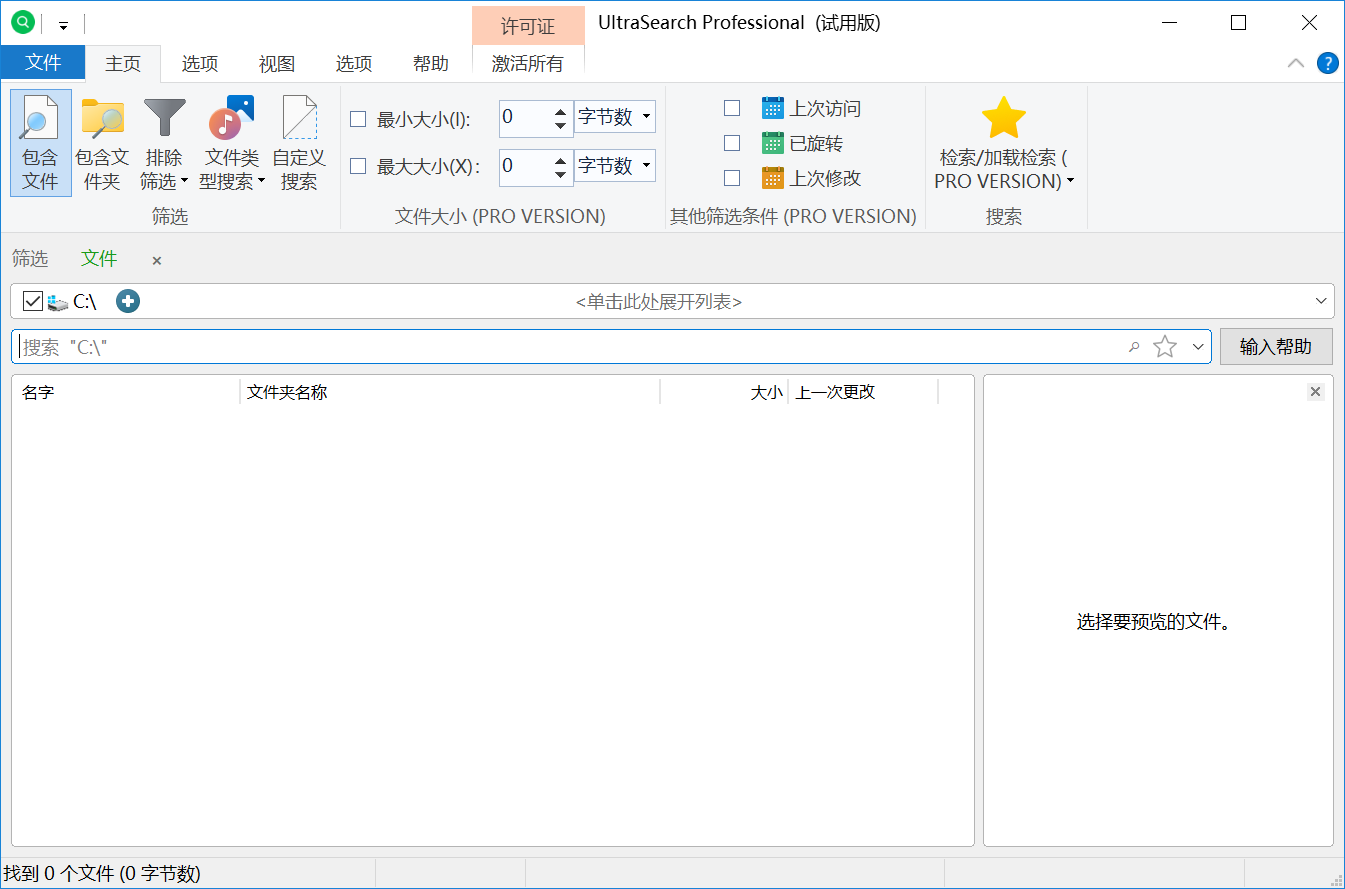The width and height of the screenshot is (1345, 889).
Task: Sort by the 名字 column header
Action: 126,392
